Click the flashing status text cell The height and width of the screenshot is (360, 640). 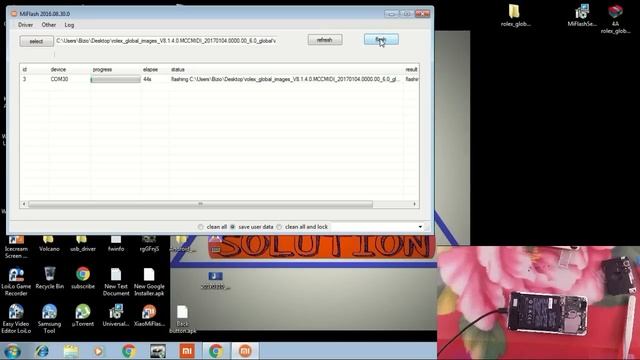tap(285, 79)
